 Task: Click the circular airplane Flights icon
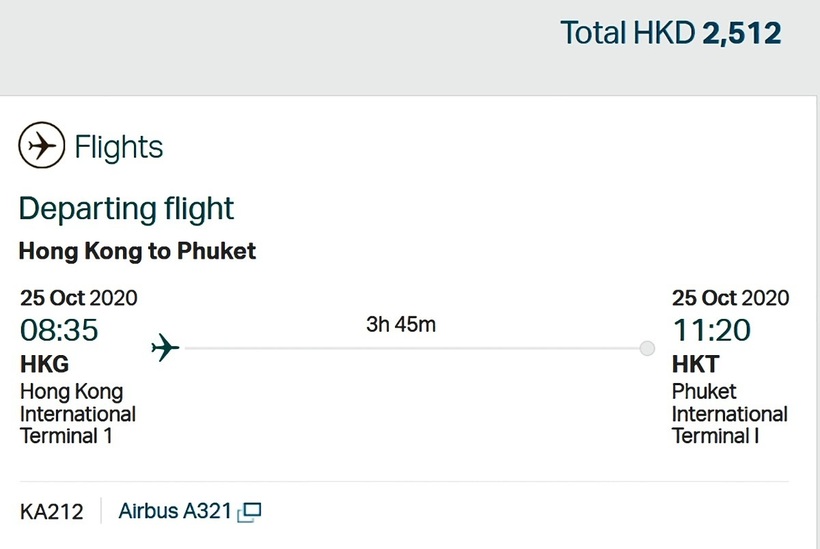point(41,147)
